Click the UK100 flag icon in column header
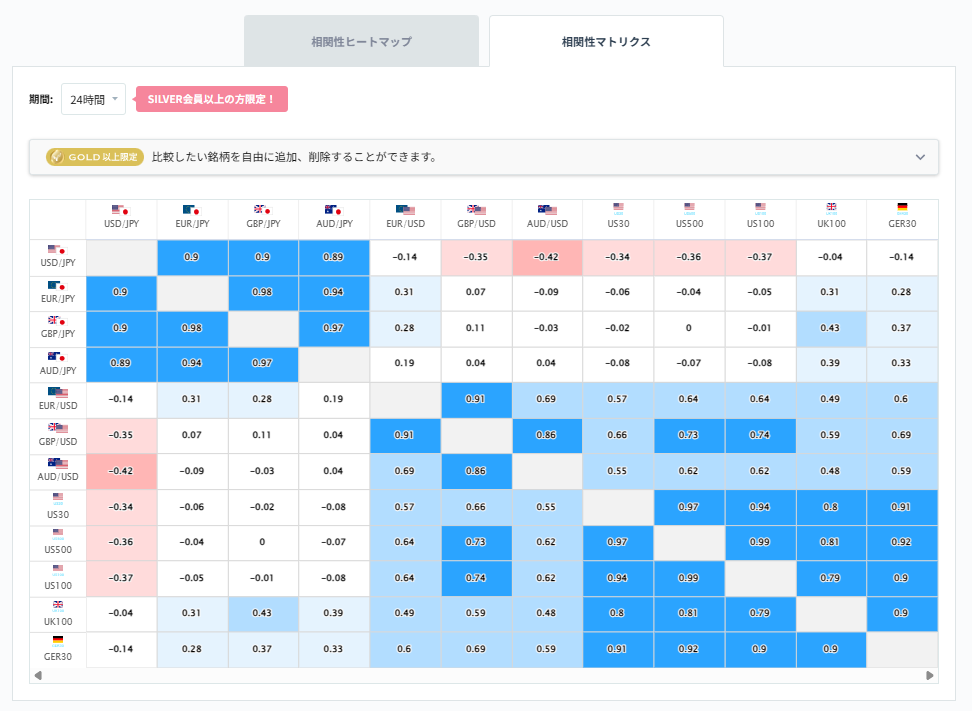 [830, 205]
